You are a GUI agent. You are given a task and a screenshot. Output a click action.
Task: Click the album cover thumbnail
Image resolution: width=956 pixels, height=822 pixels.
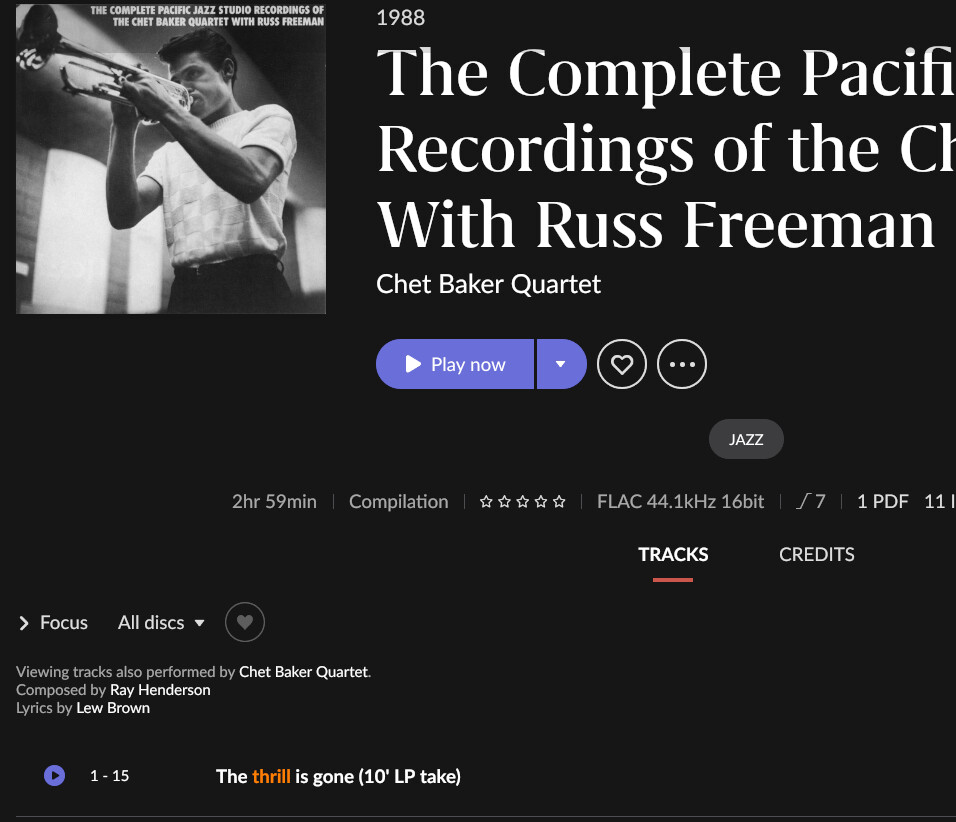coord(171,159)
